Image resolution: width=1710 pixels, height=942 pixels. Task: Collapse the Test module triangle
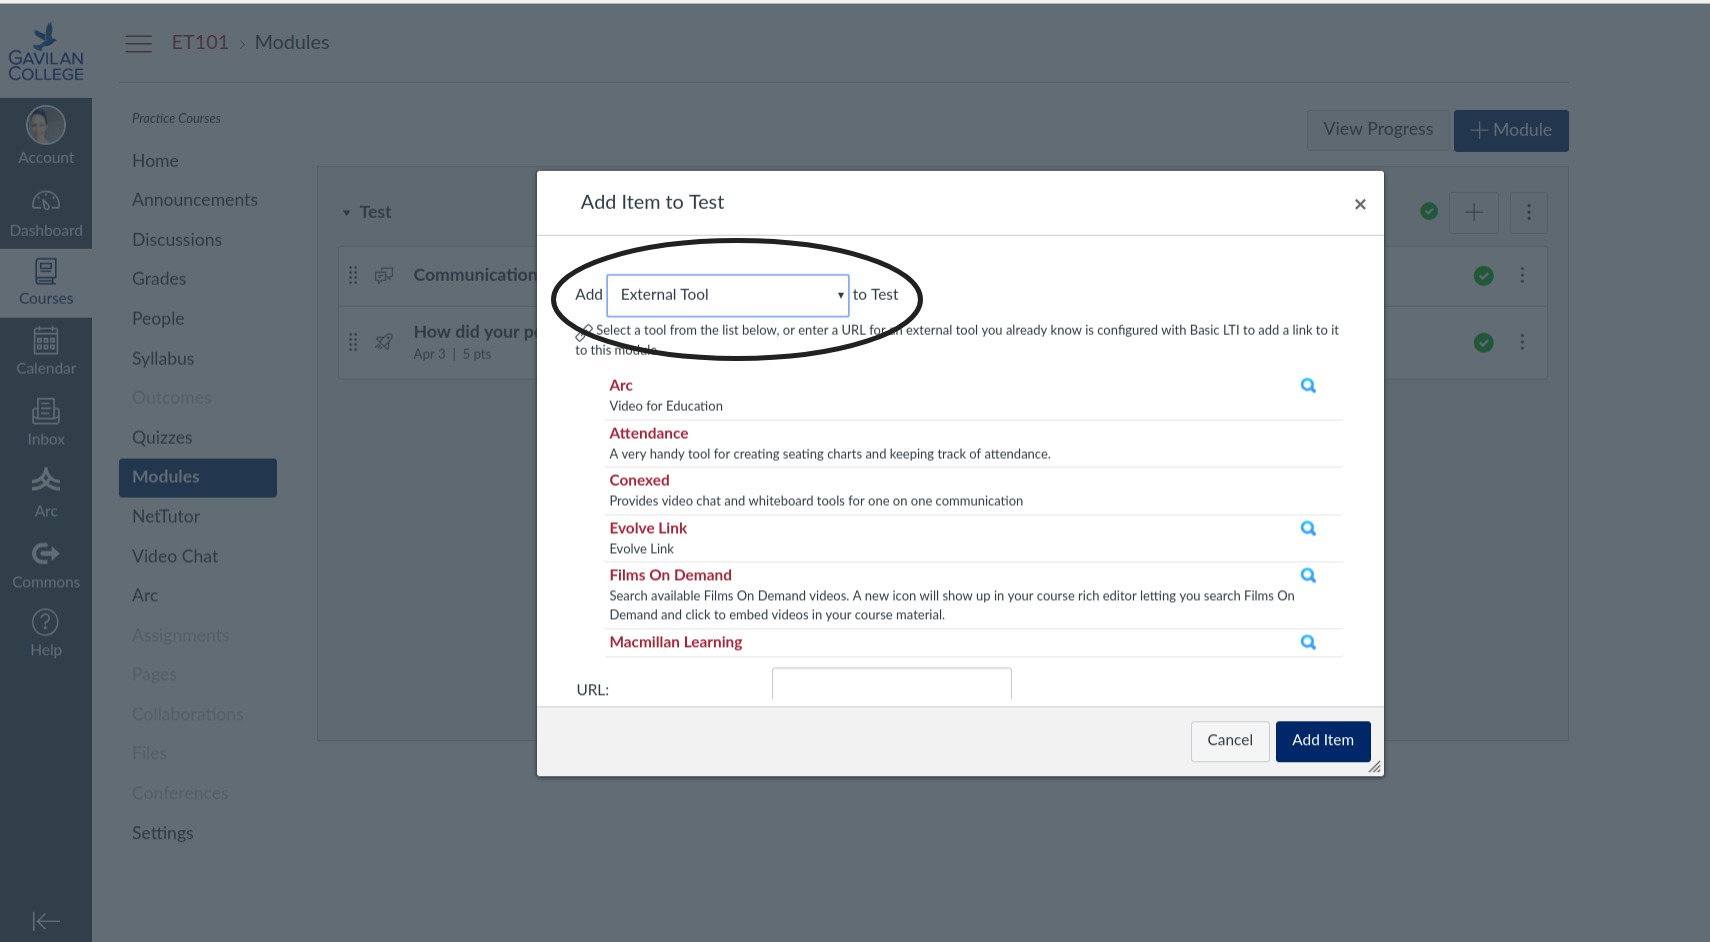pos(346,213)
